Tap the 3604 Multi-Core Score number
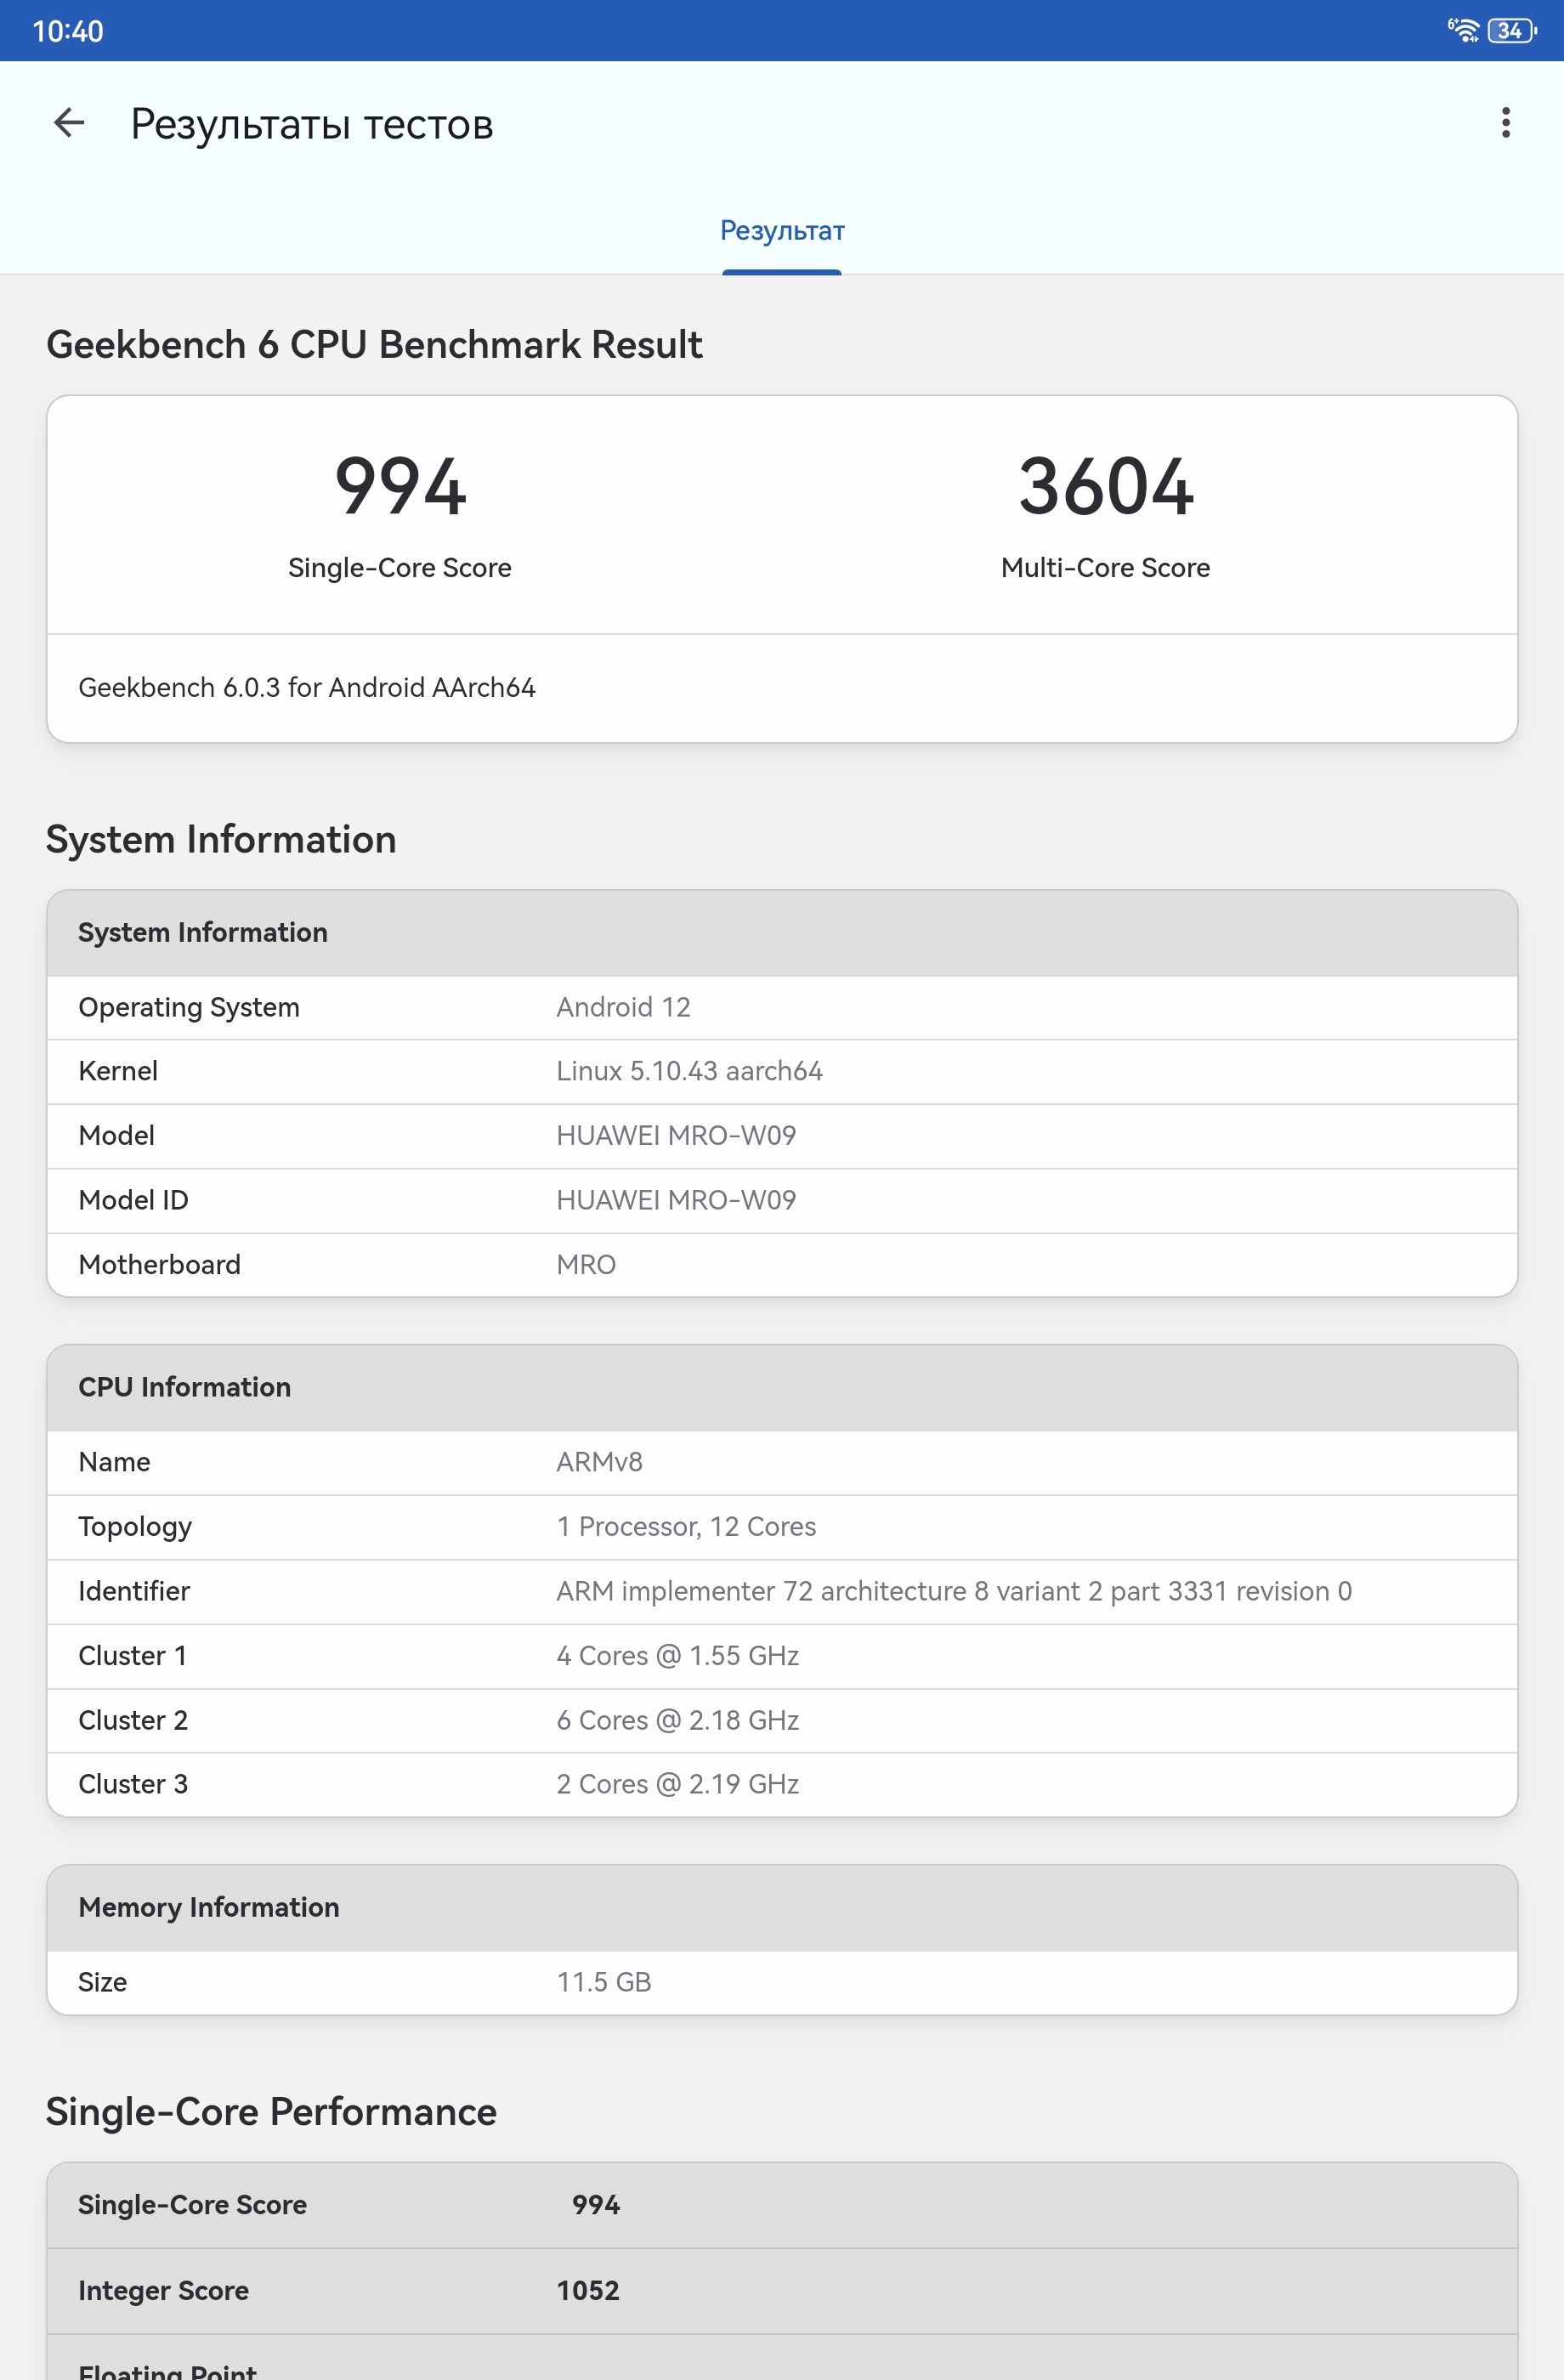1564x2380 pixels. point(1105,487)
